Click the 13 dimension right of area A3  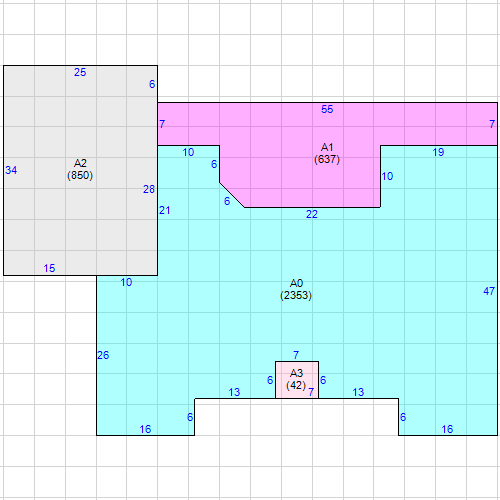coord(358,392)
